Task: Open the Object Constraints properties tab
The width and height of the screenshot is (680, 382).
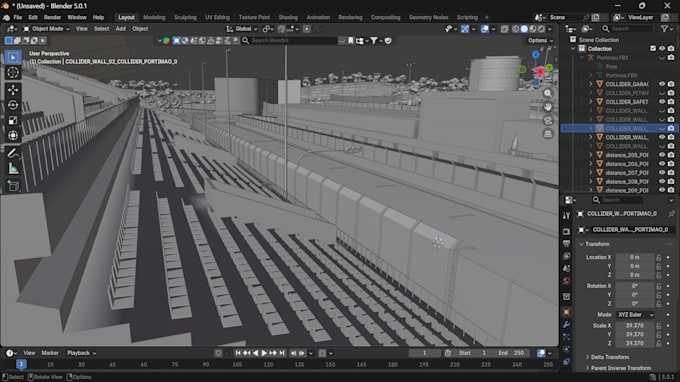Action: 566,362
